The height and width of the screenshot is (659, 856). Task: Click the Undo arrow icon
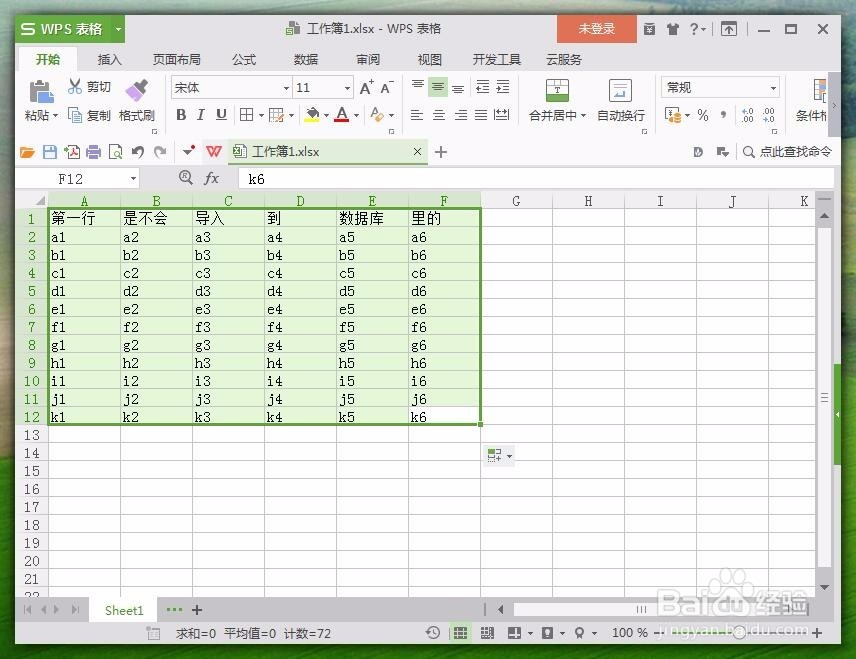(139, 151)
